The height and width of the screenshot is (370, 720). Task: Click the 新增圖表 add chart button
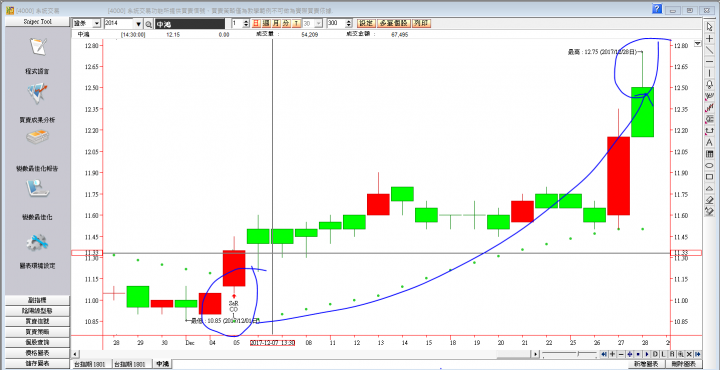point(647,364)
